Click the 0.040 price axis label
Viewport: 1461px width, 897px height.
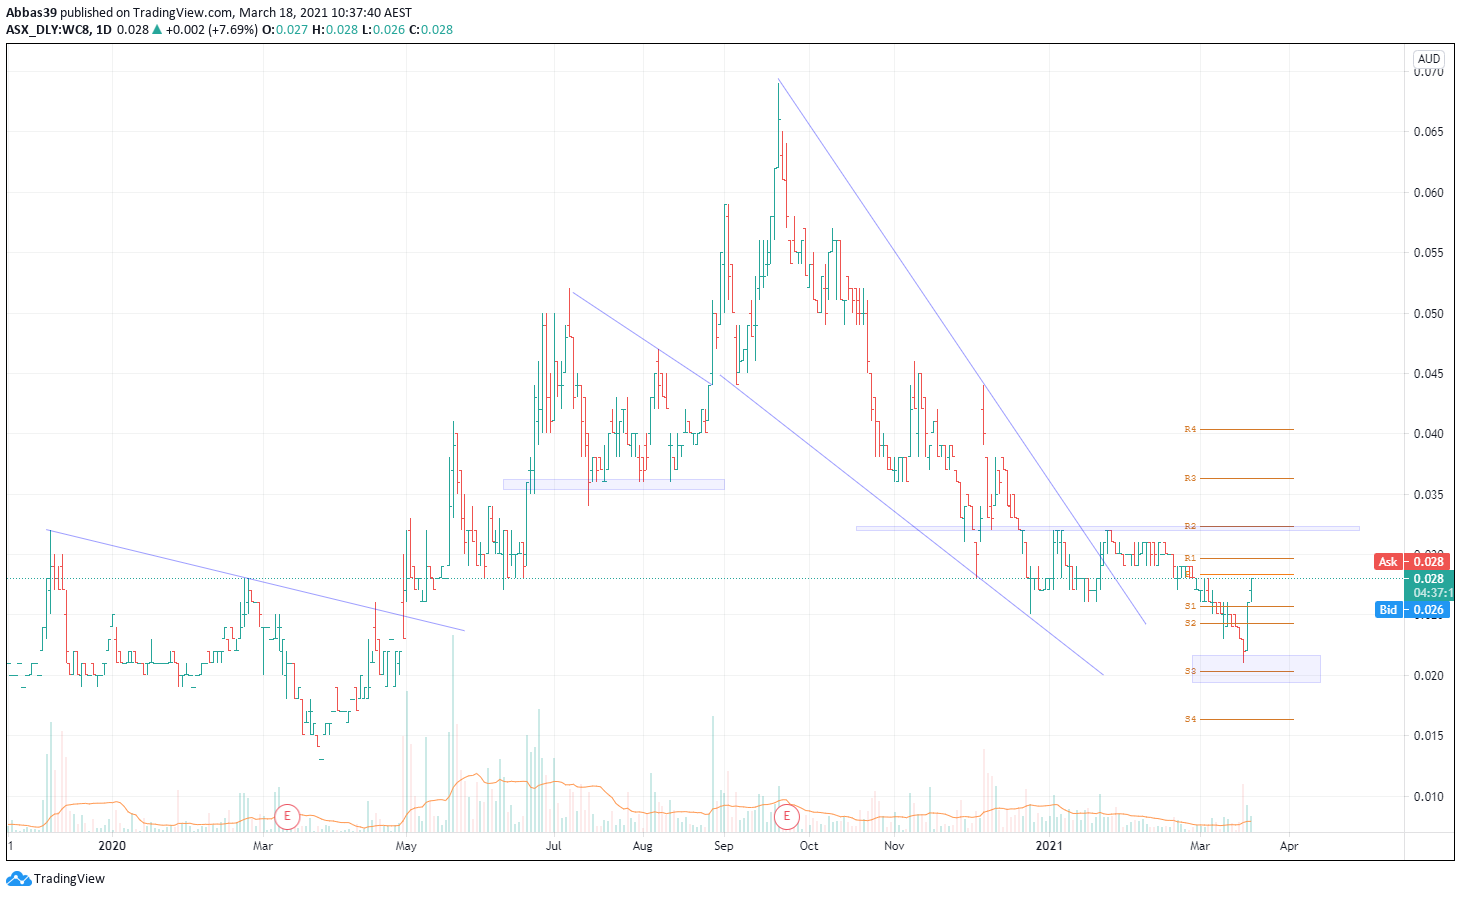[x=1429, y=434]
